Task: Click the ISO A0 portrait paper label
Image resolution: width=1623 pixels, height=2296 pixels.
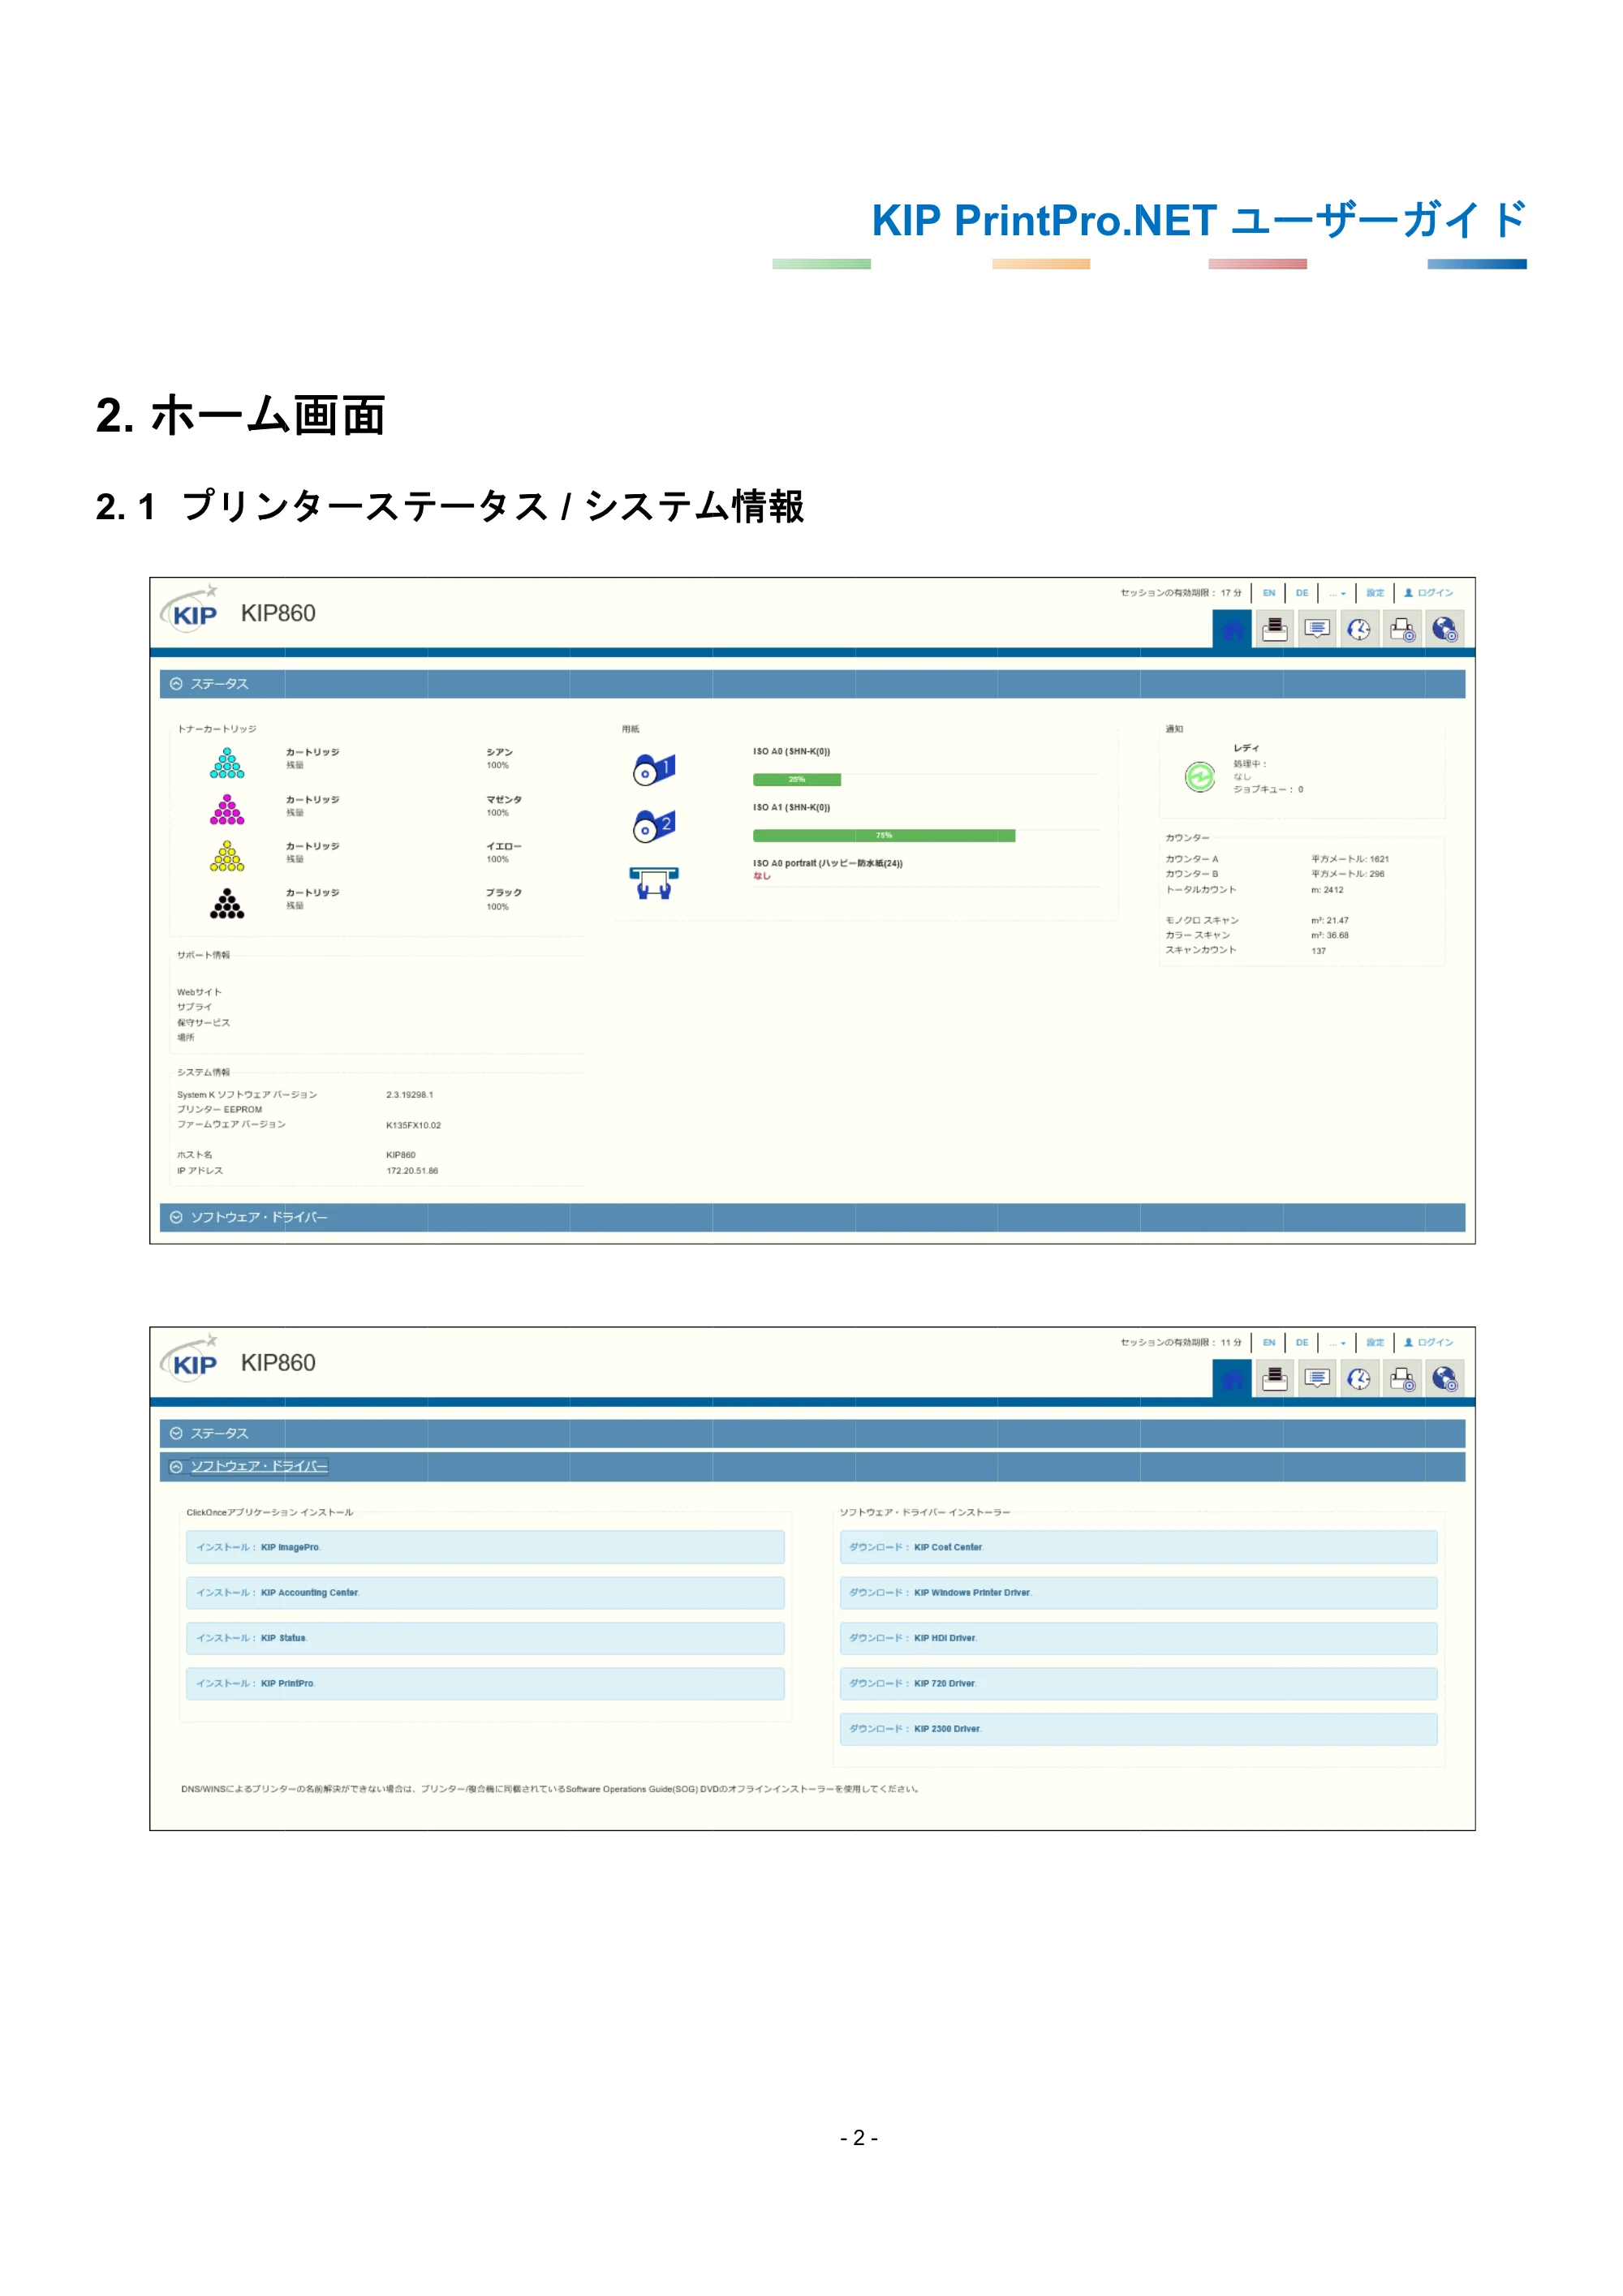Action: 828,864
